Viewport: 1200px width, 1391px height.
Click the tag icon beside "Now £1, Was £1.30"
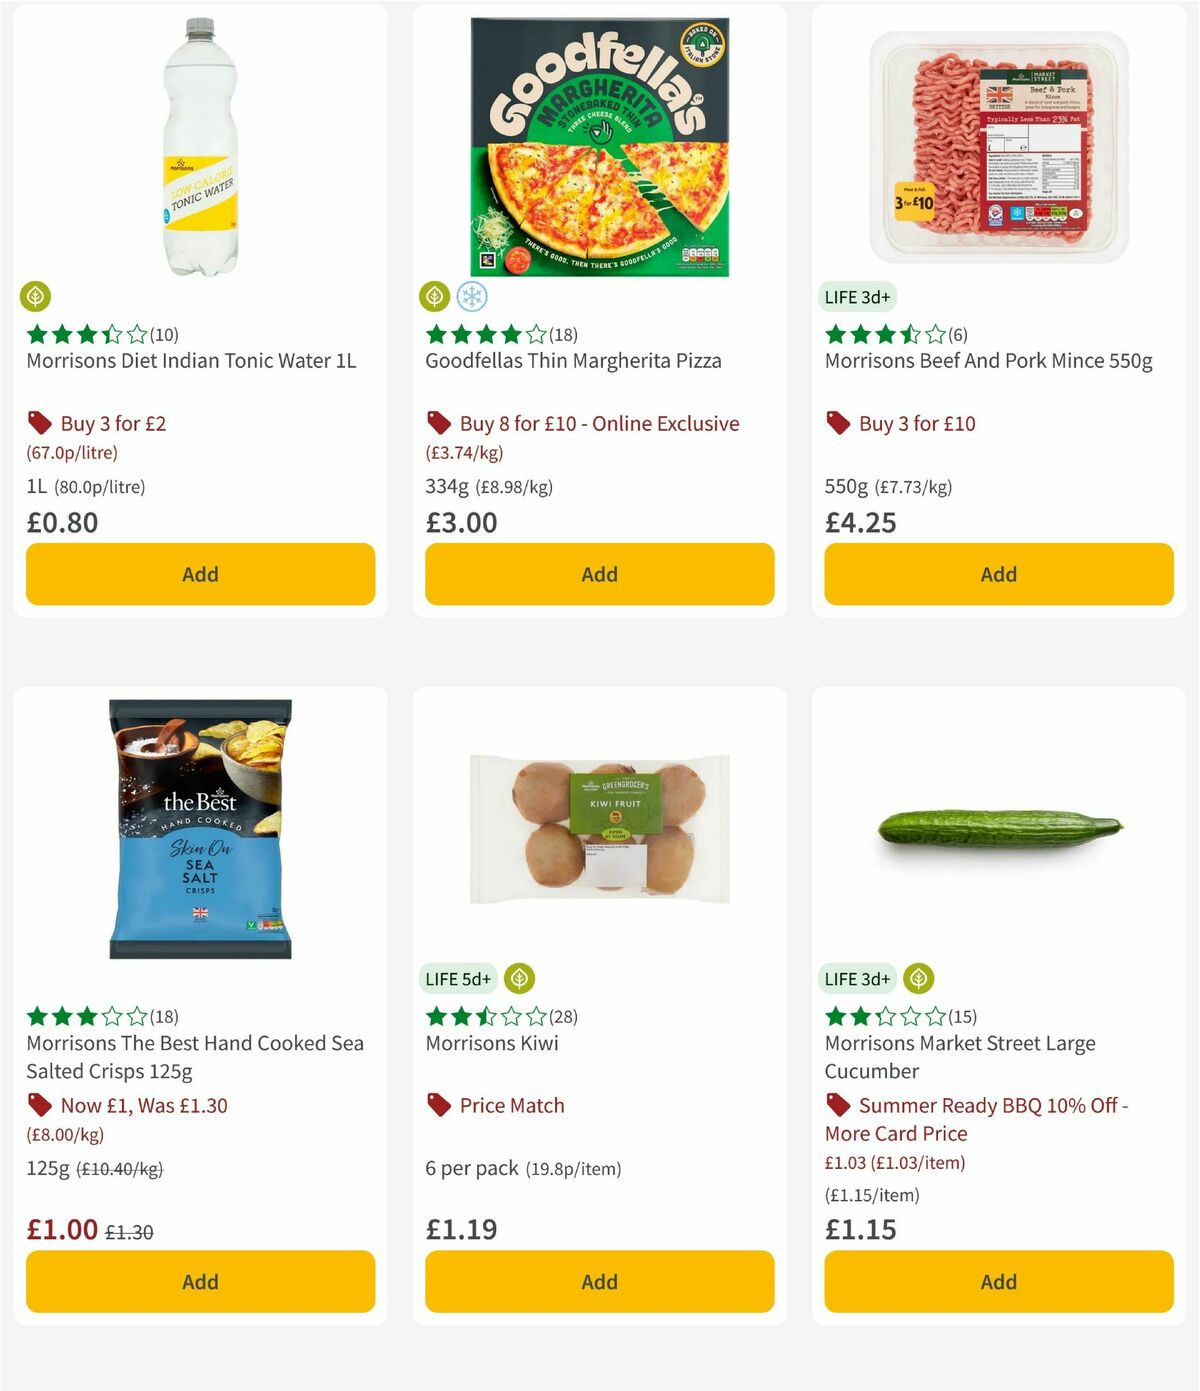39,1106
